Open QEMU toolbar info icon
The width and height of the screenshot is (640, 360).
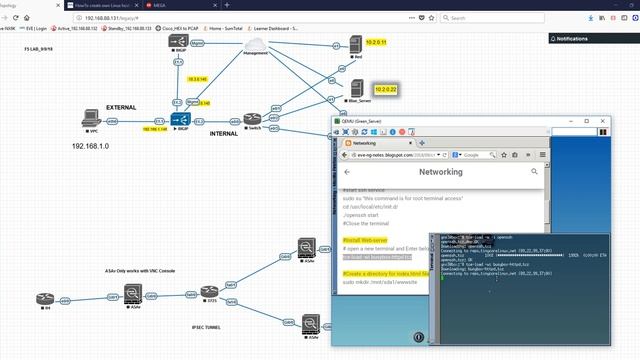pyautogui.click(x=393, y=132)
